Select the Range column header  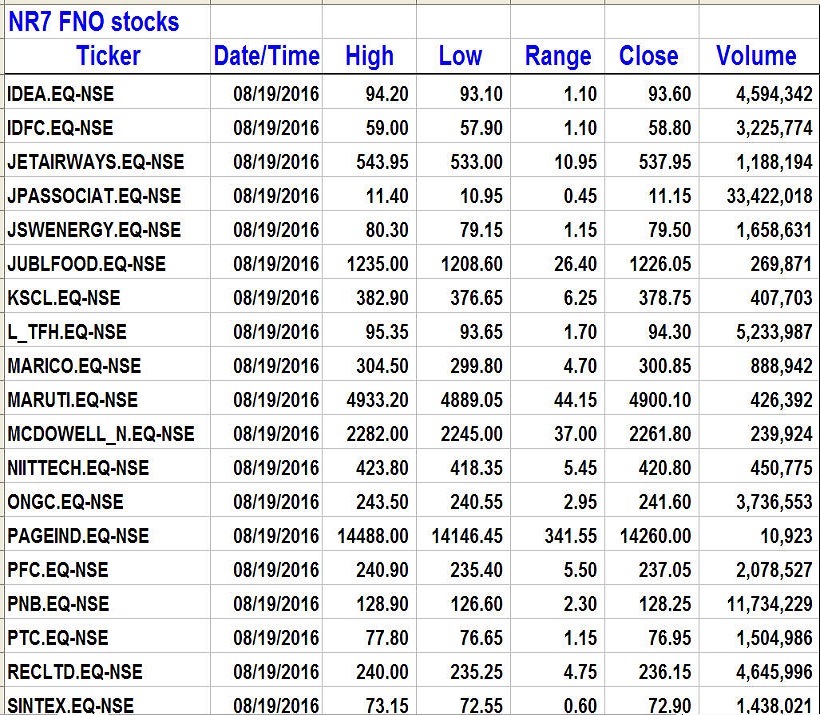(x=558, y=56)
